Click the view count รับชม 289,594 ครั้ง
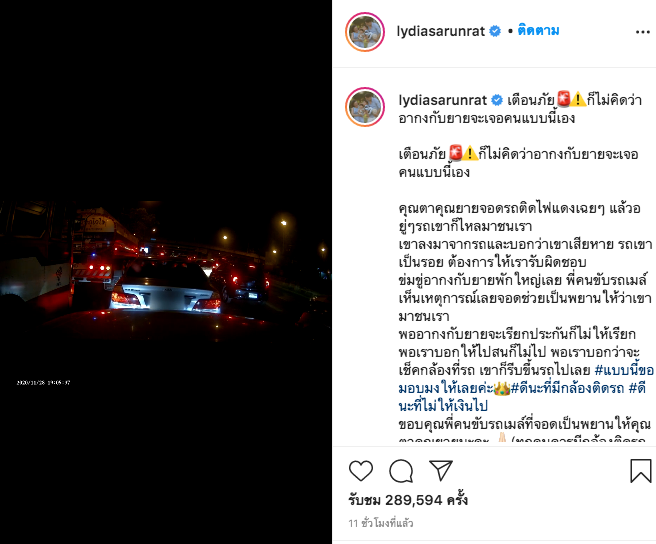The image size is (656, 544). [x=408, y=500]
